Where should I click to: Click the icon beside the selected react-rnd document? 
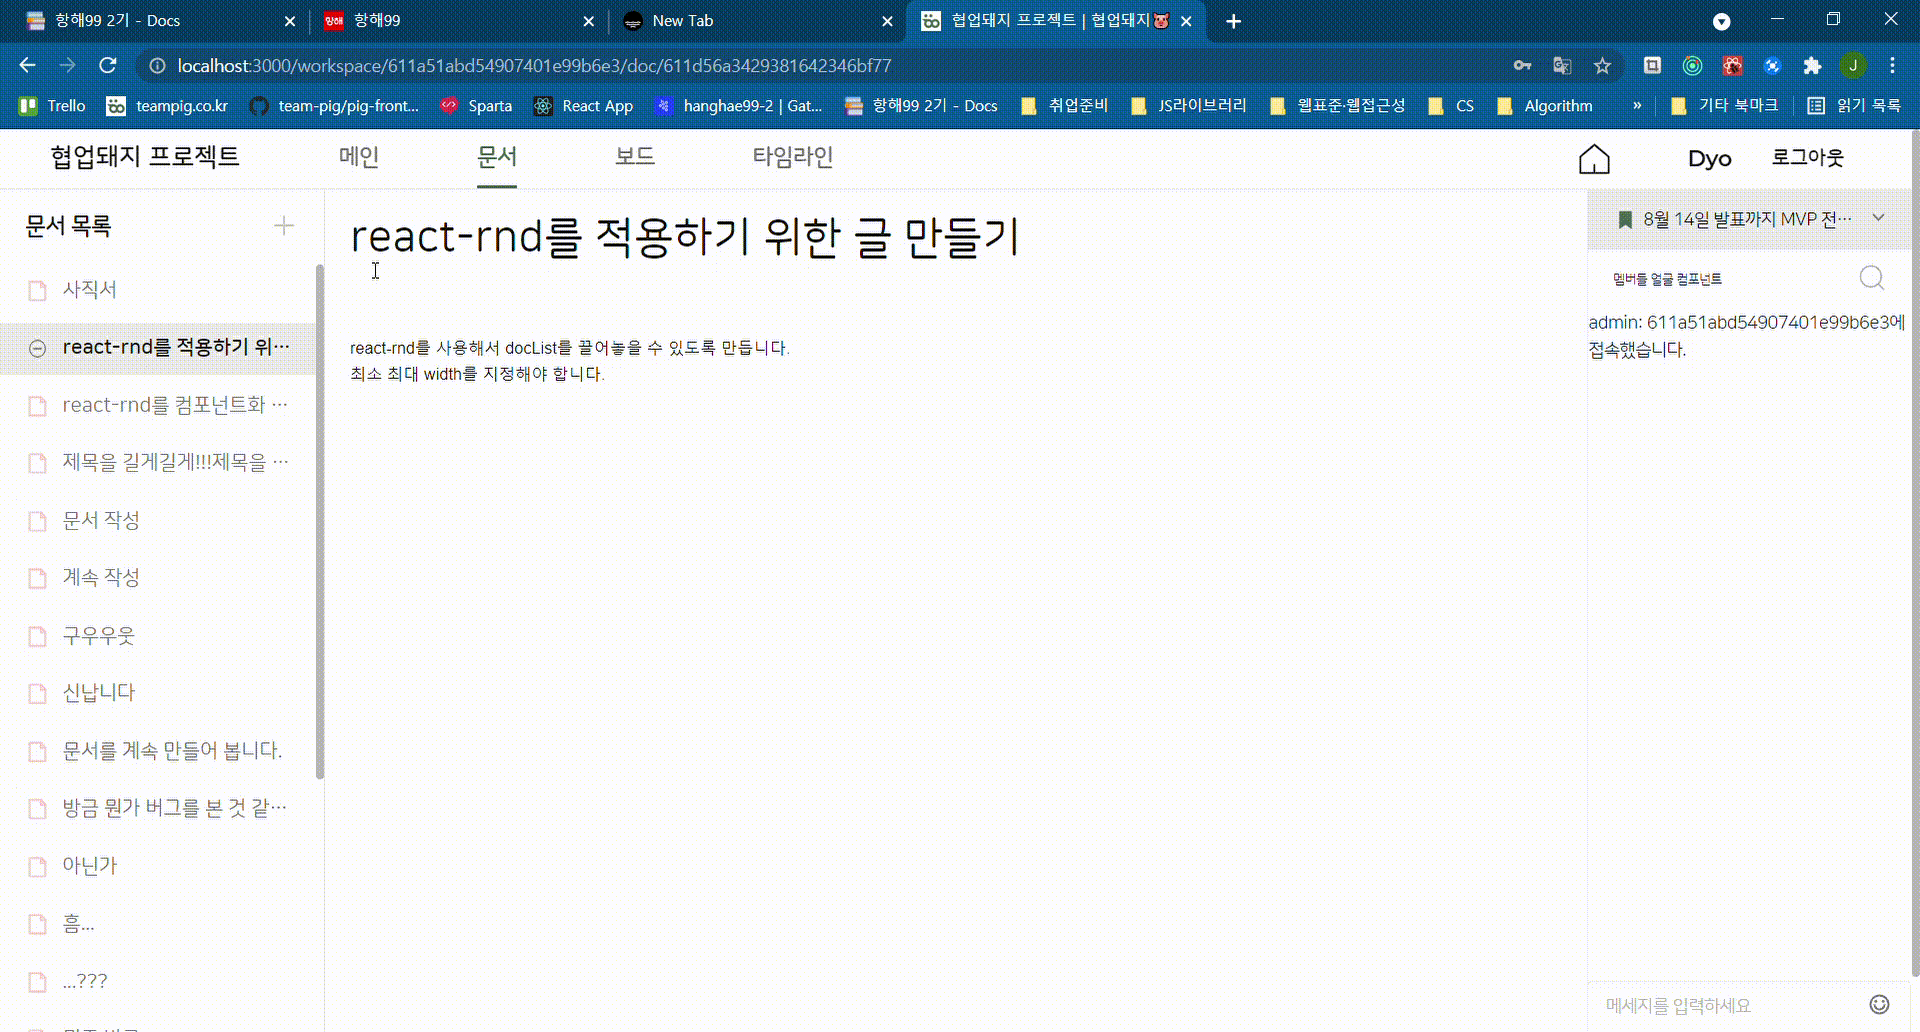[x=38, y=348]
